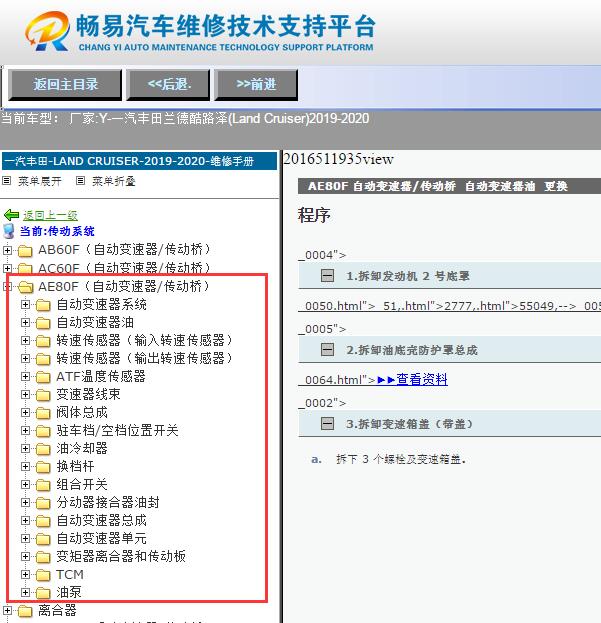Expand the AC60F tree node

[7, 268]
